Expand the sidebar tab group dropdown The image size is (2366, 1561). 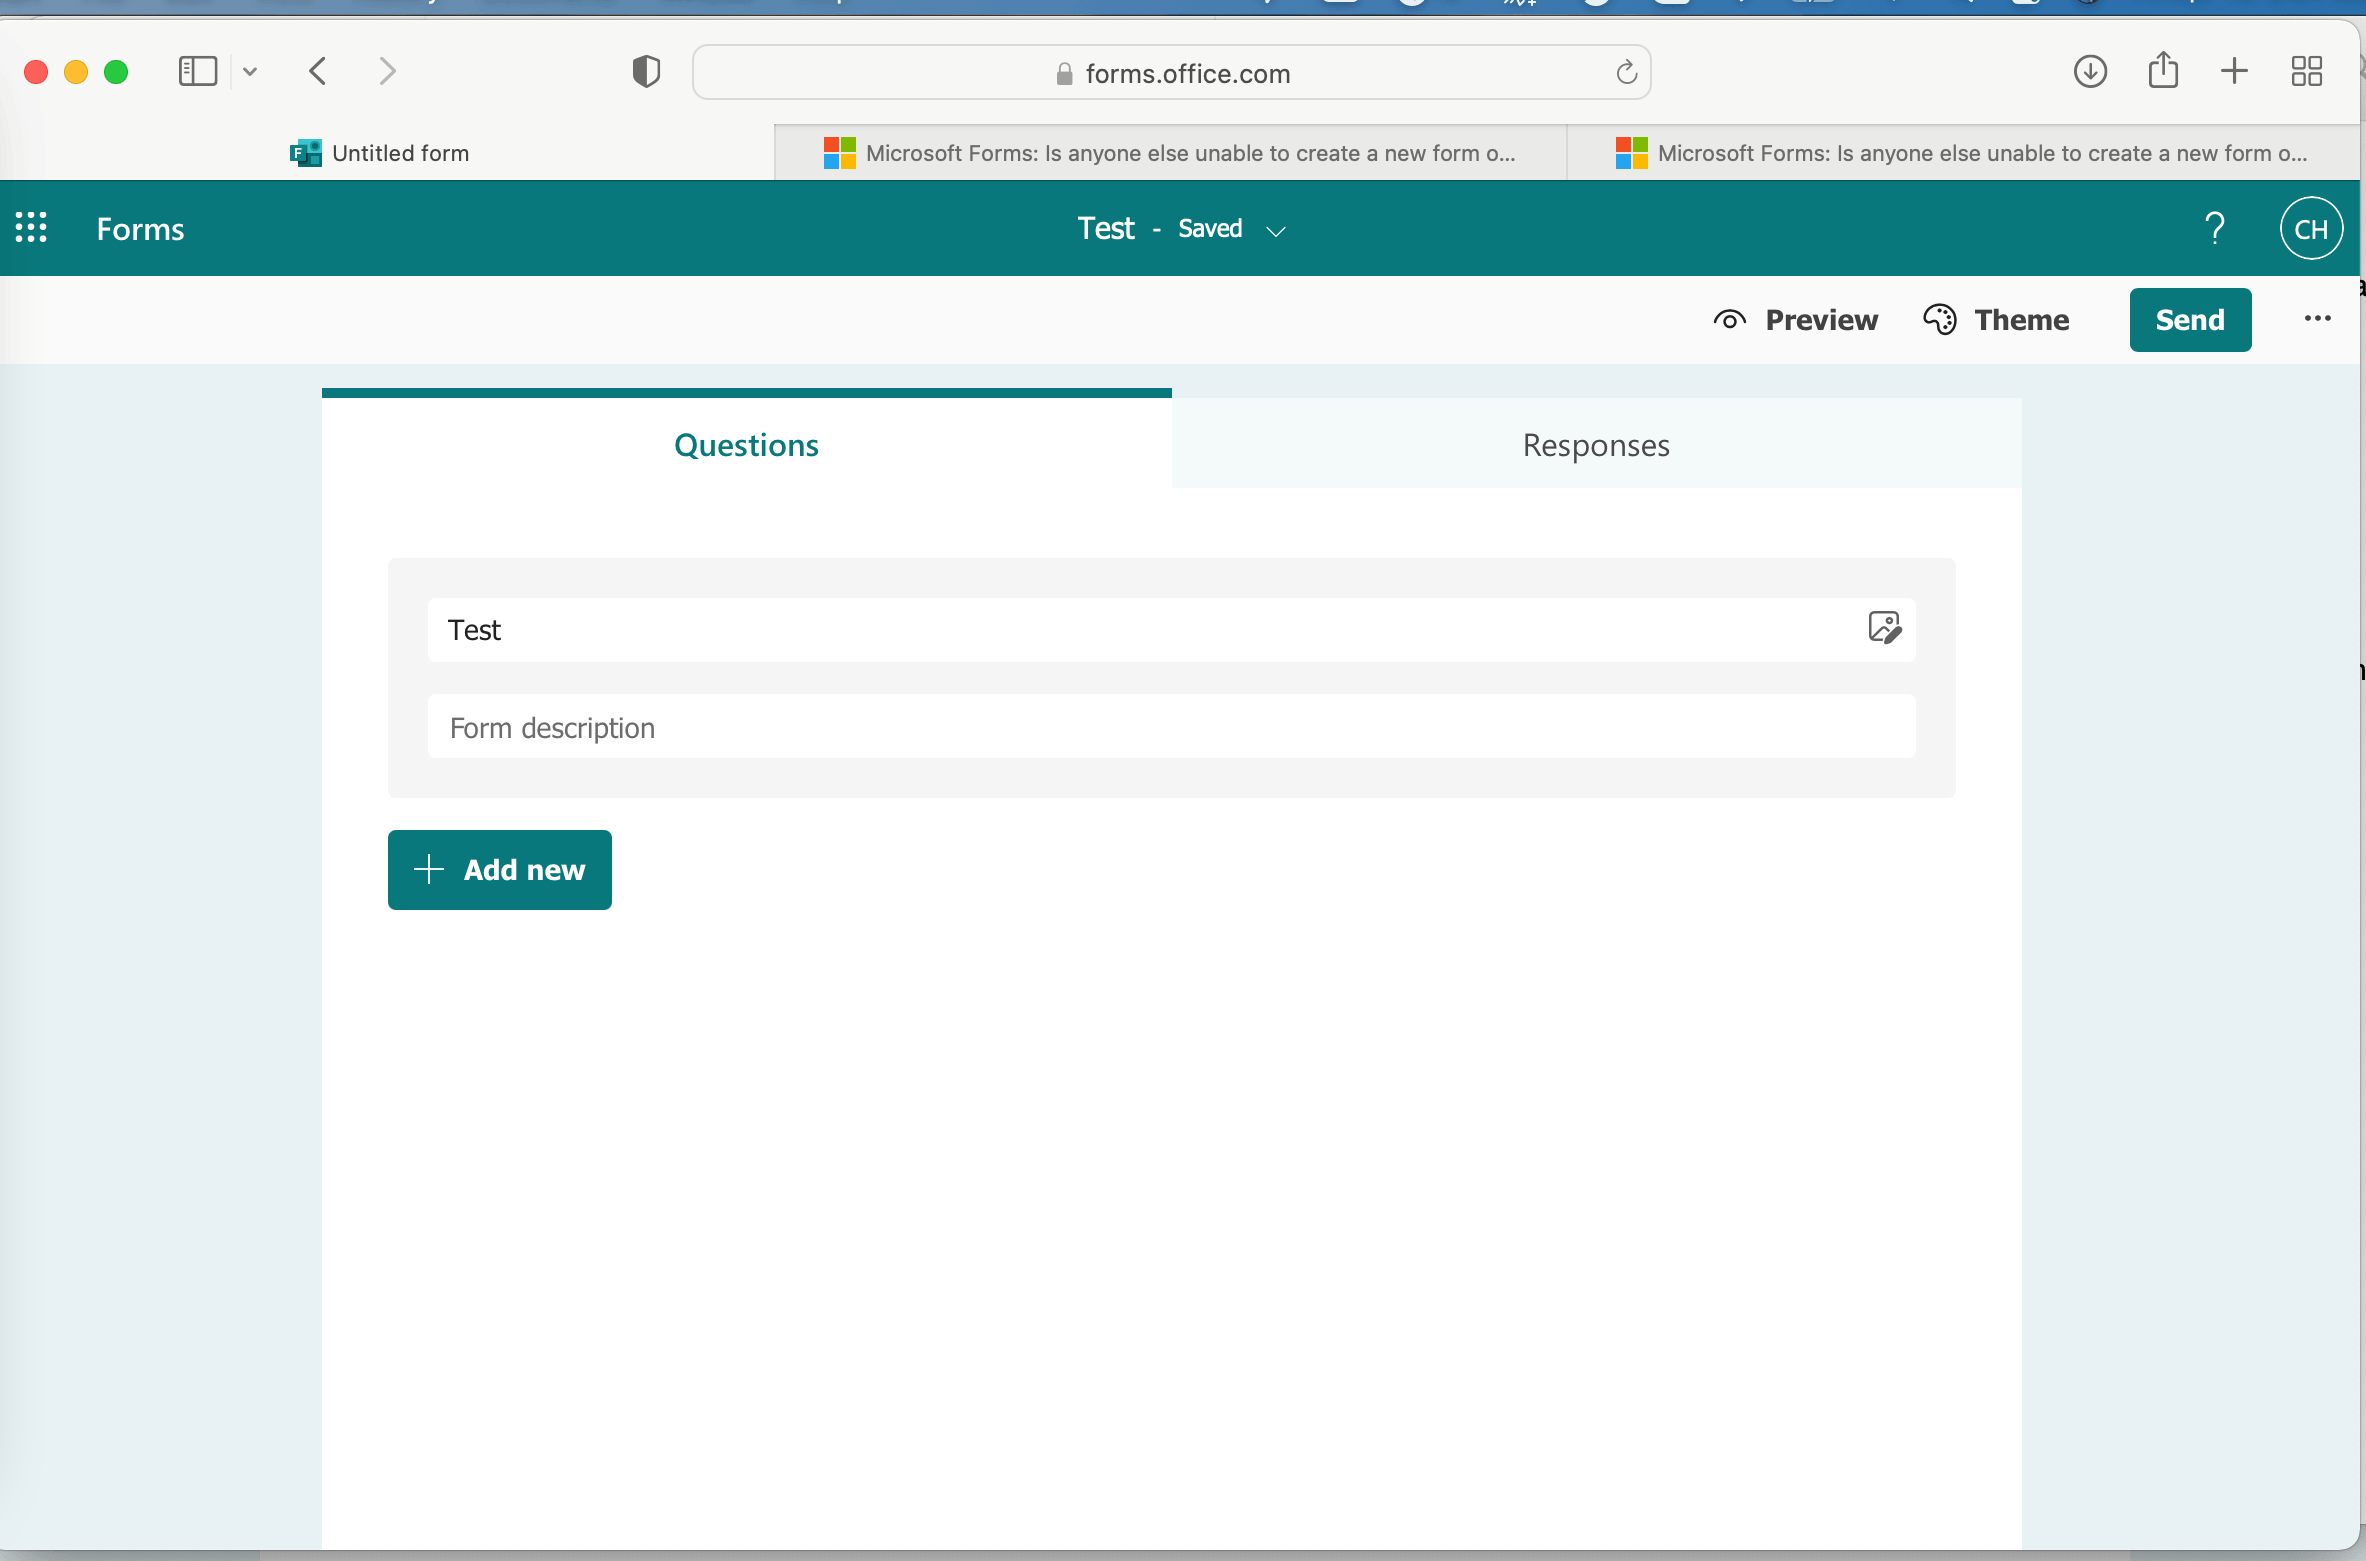coord(250,72)
